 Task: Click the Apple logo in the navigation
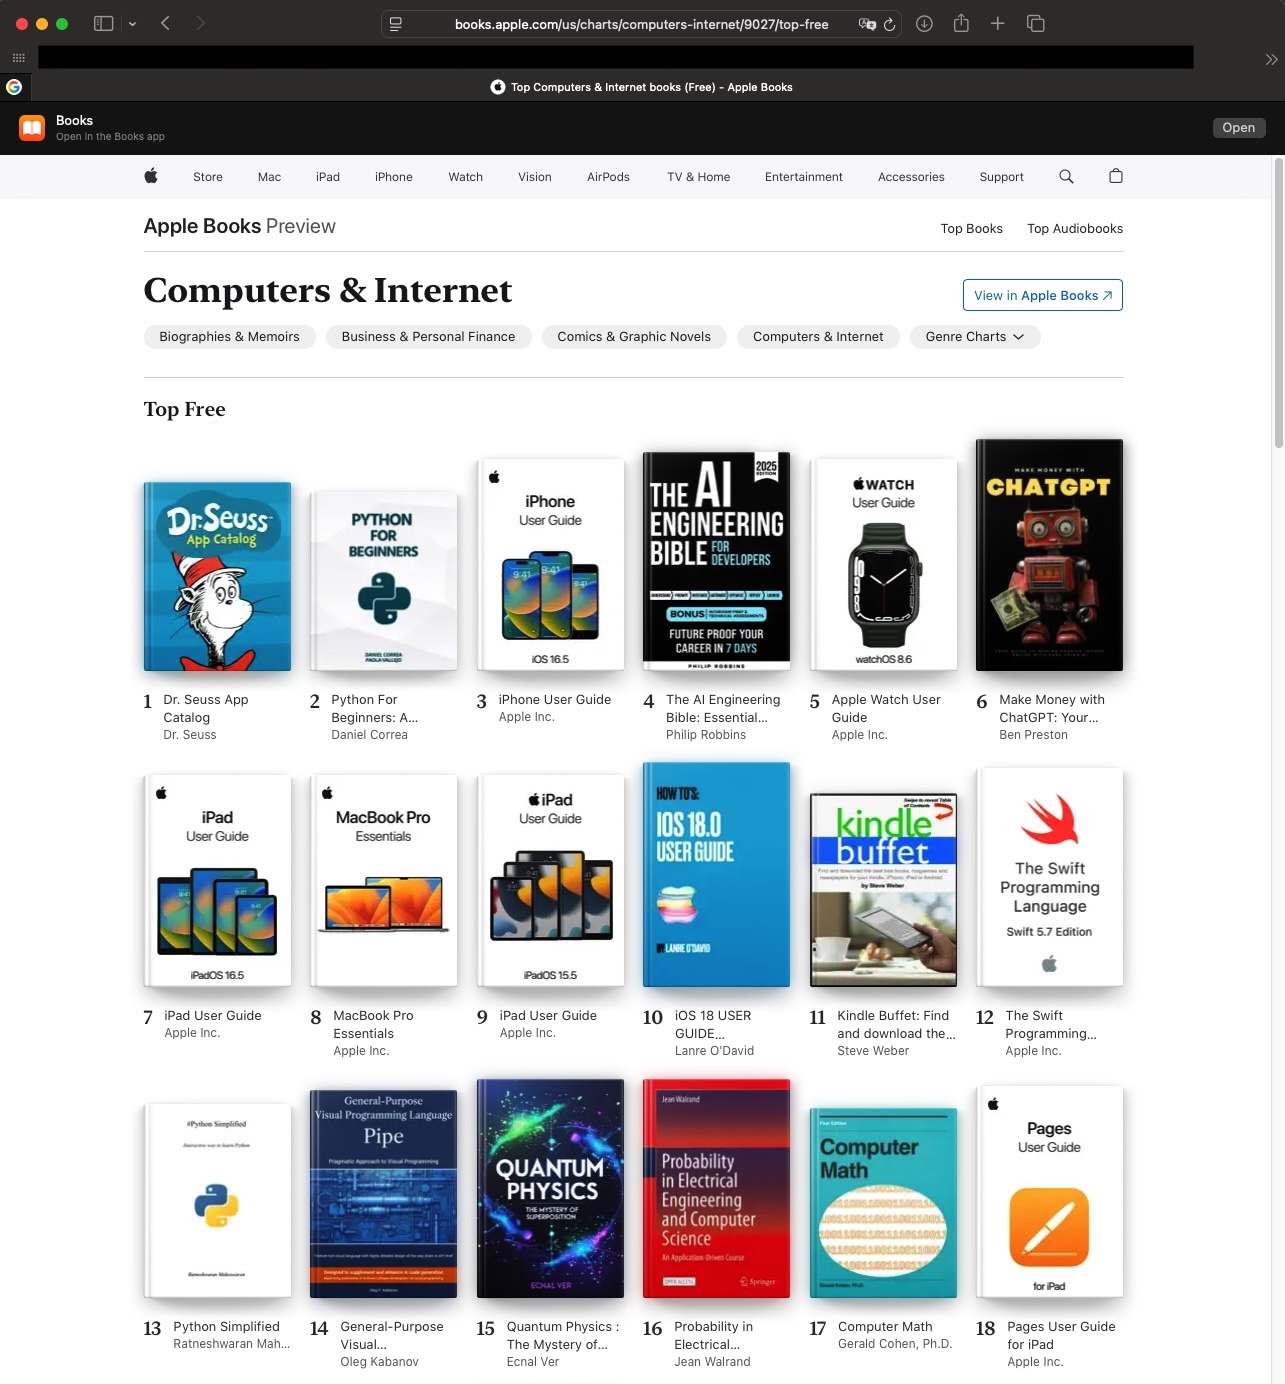(x=151, y=176)
